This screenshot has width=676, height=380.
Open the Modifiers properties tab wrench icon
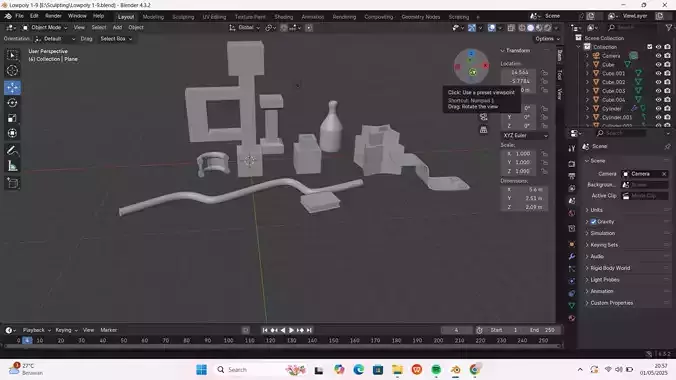572,257
